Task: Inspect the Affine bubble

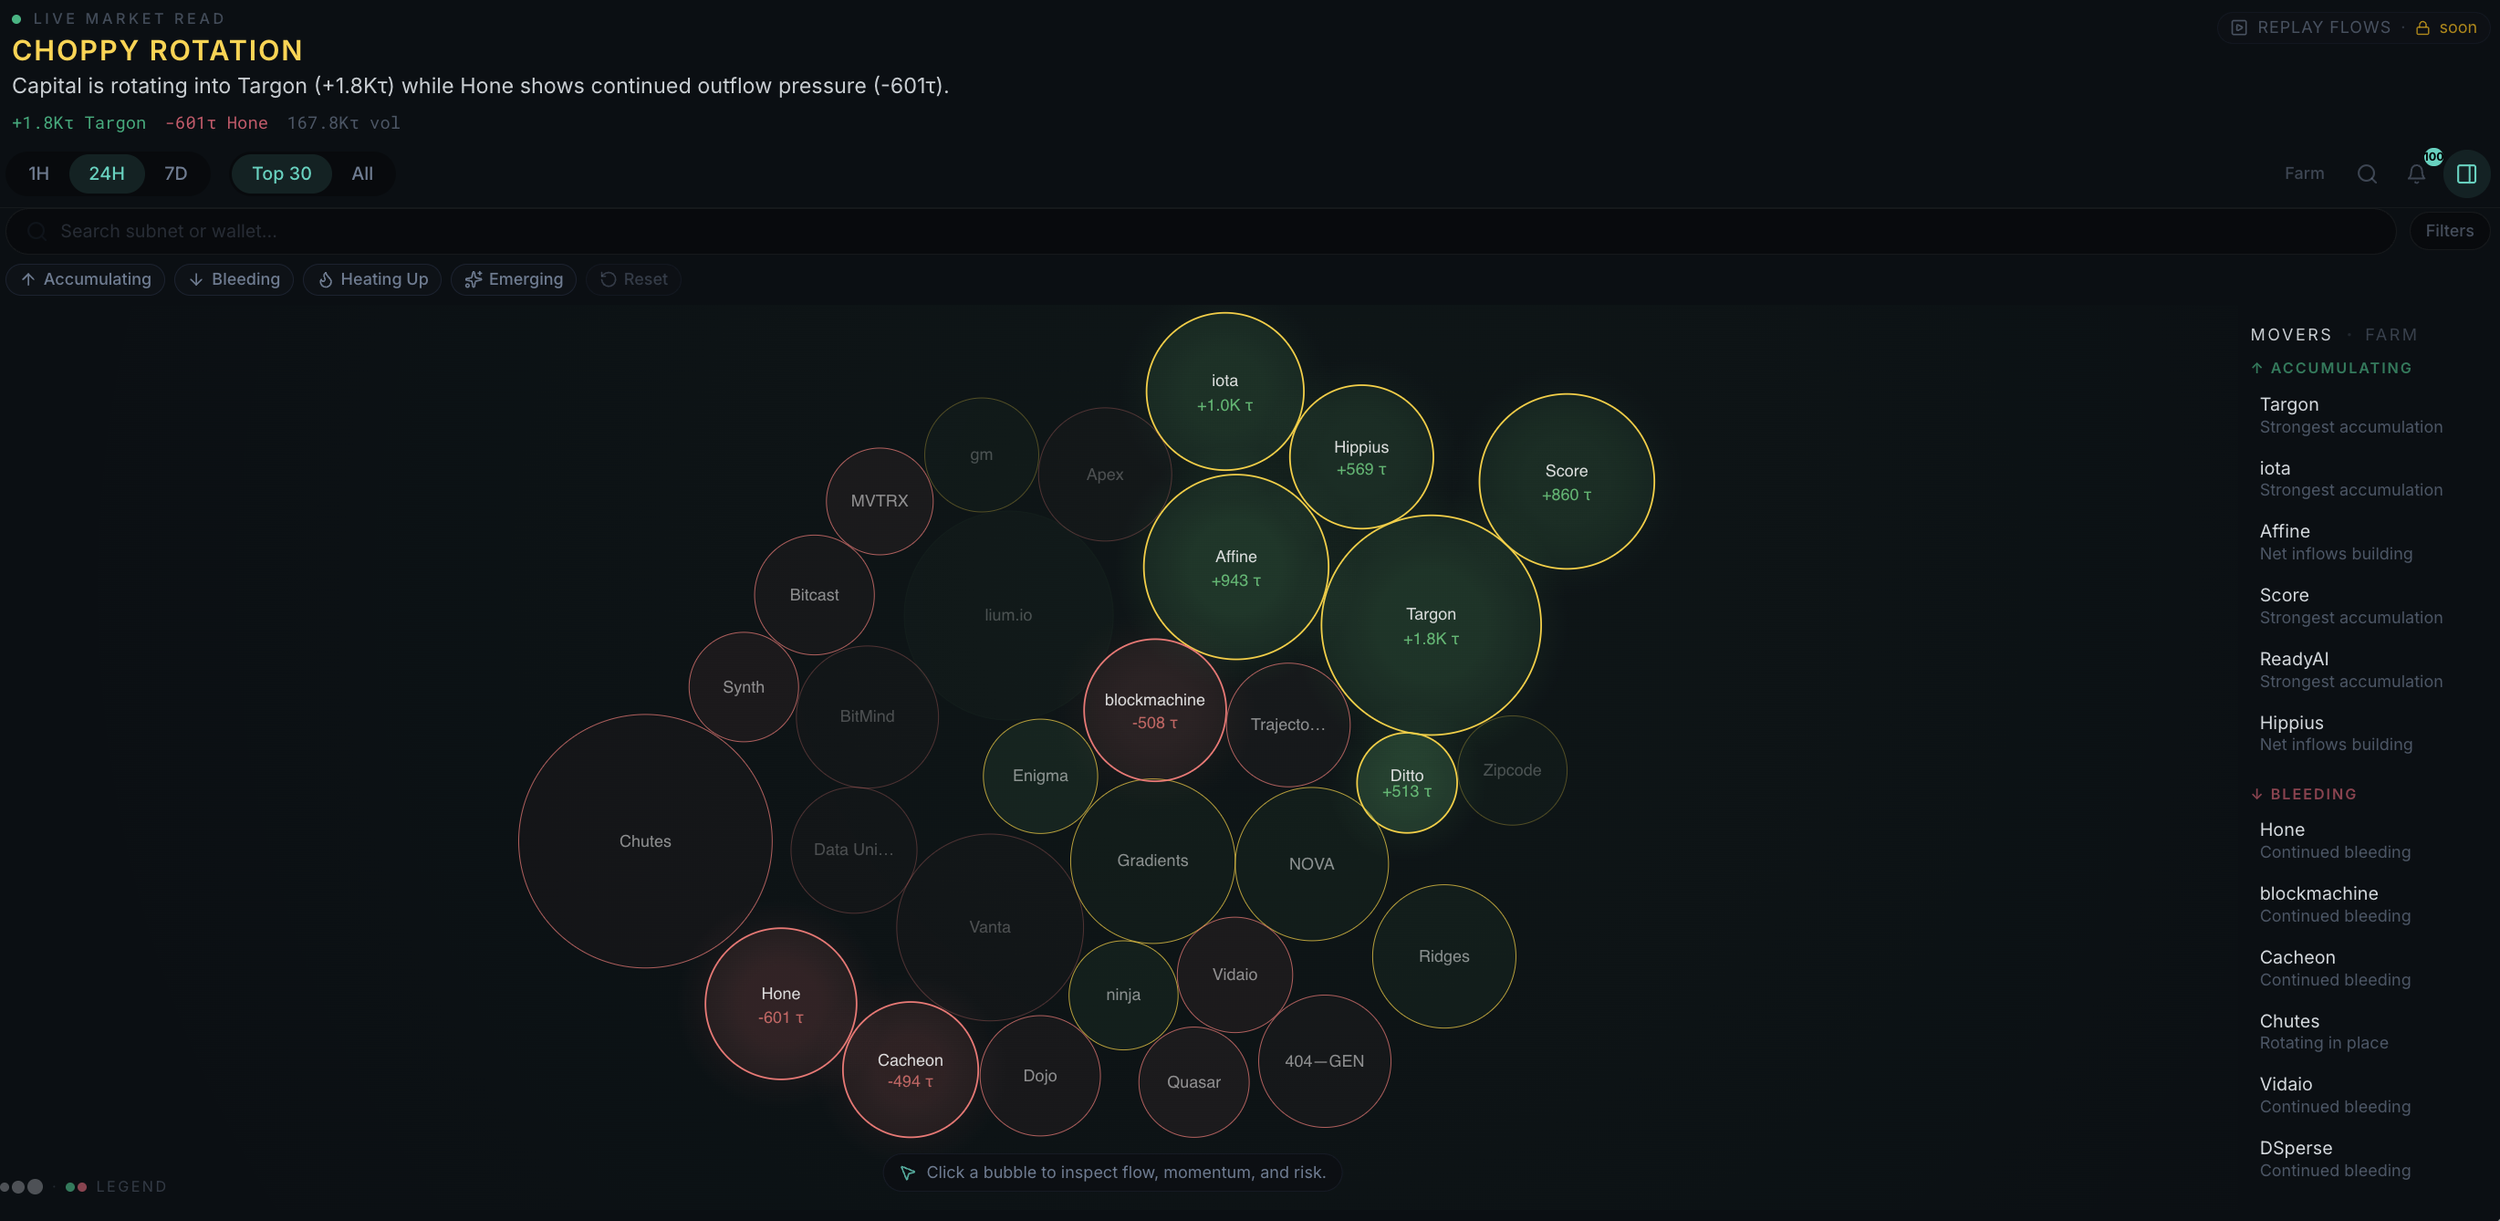Action: [x=1235, y=567]
